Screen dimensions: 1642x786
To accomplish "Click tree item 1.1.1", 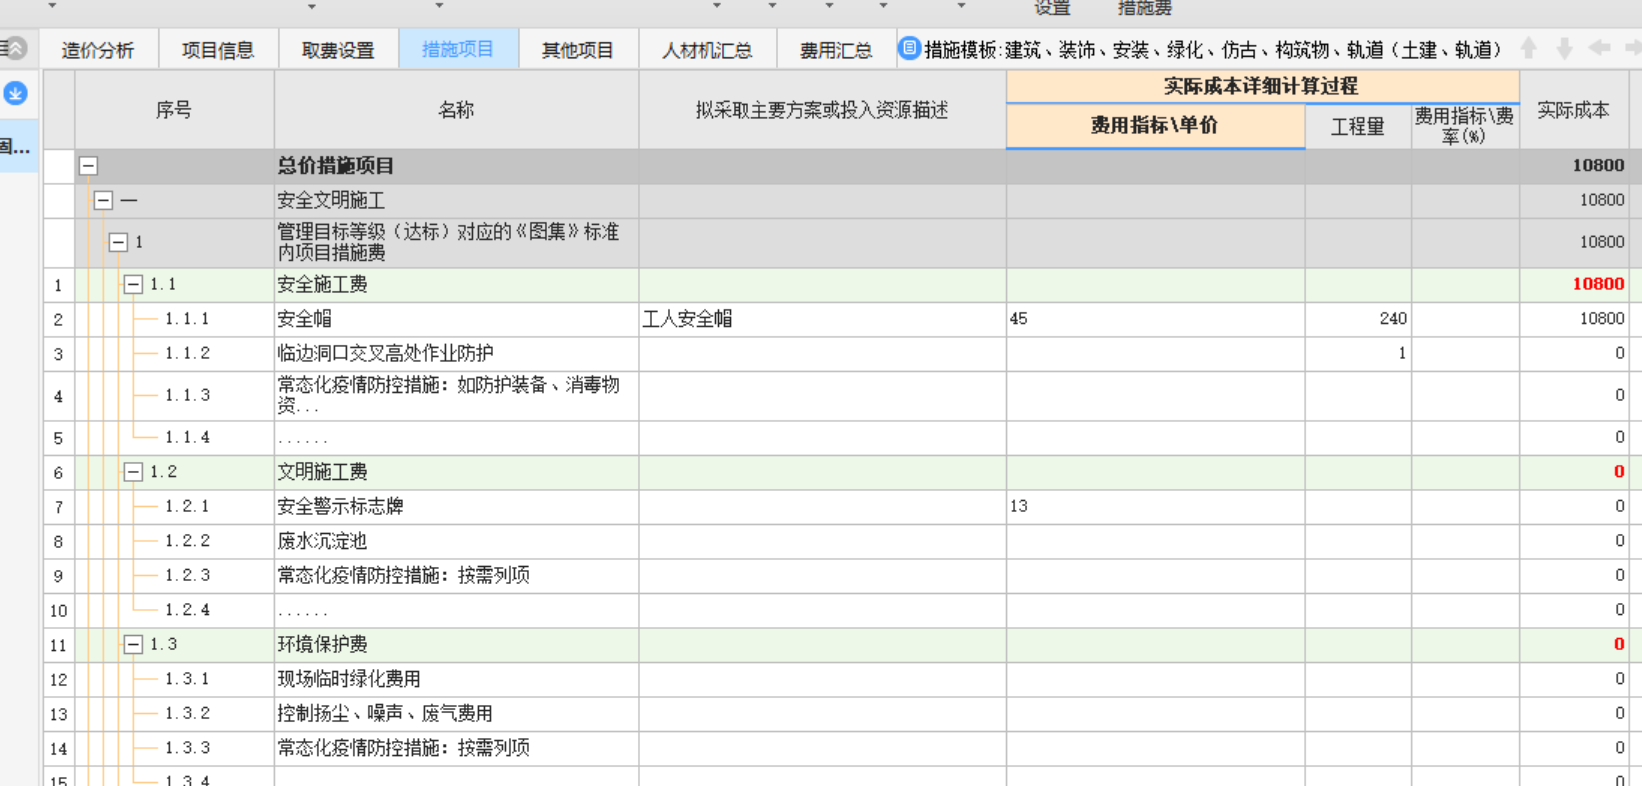I will [x=187, y=319].
